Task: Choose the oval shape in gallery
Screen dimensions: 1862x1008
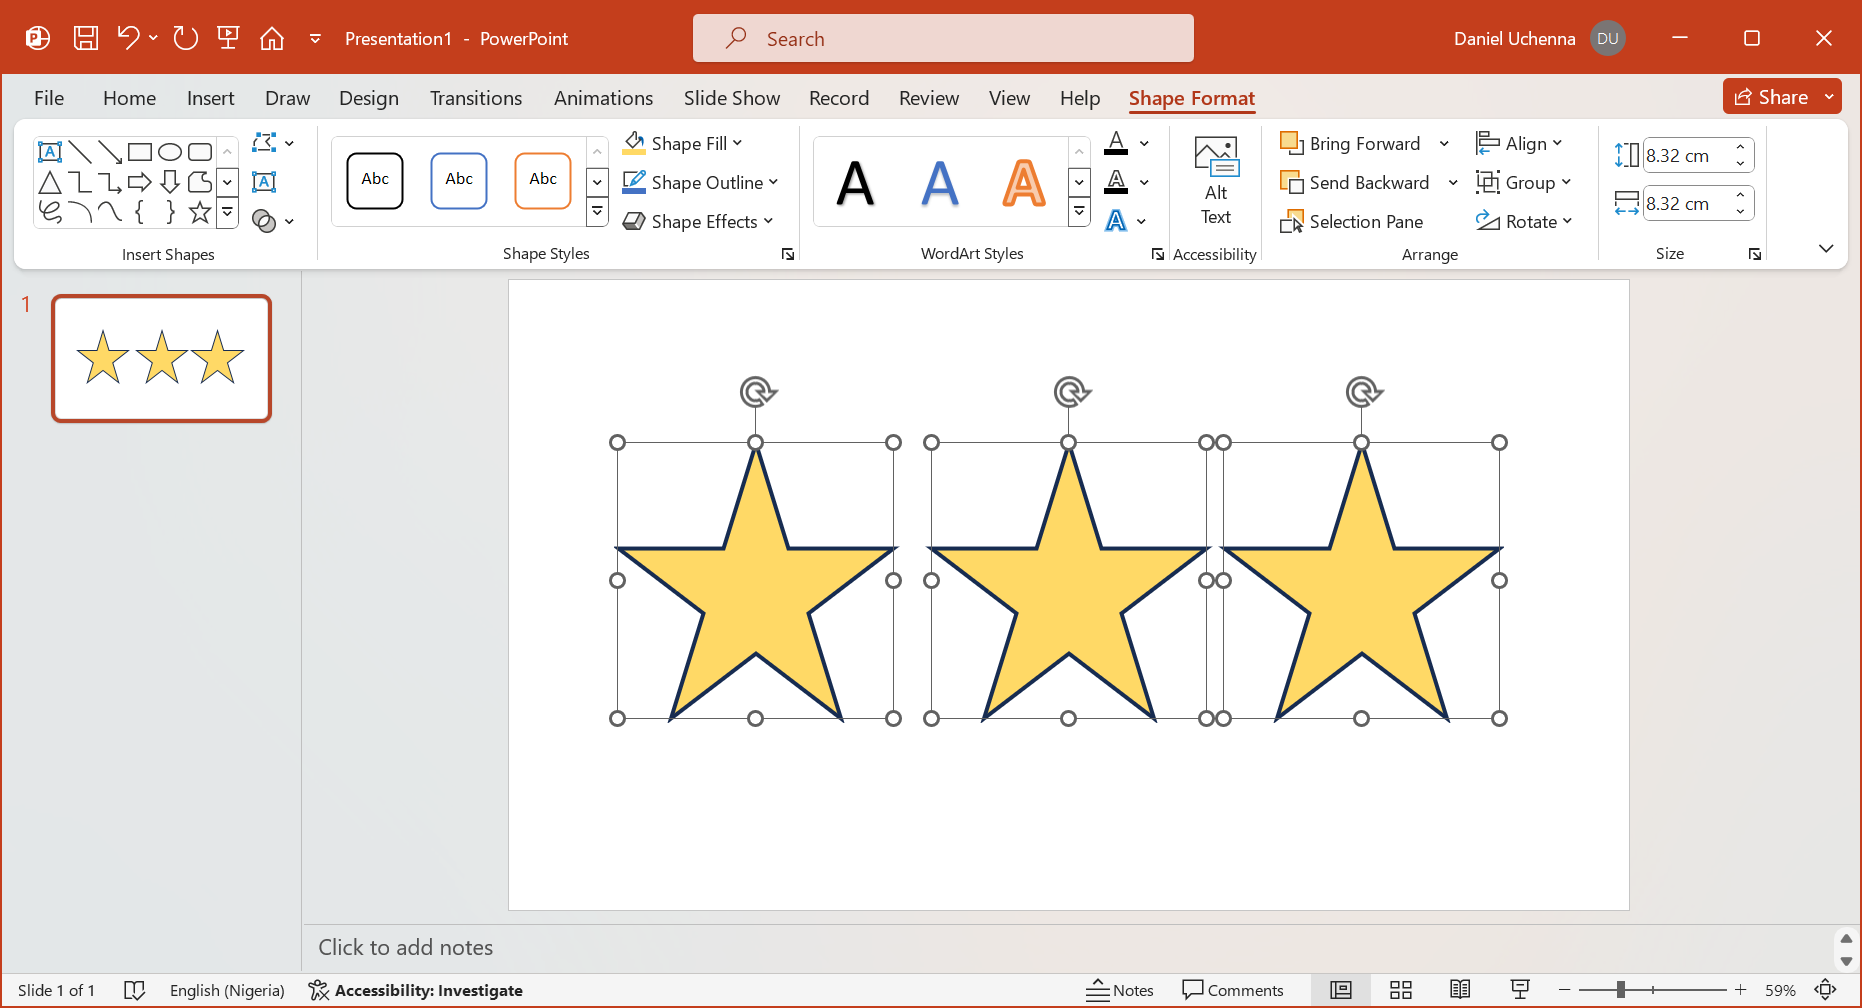Action: (x=170, y=152)
